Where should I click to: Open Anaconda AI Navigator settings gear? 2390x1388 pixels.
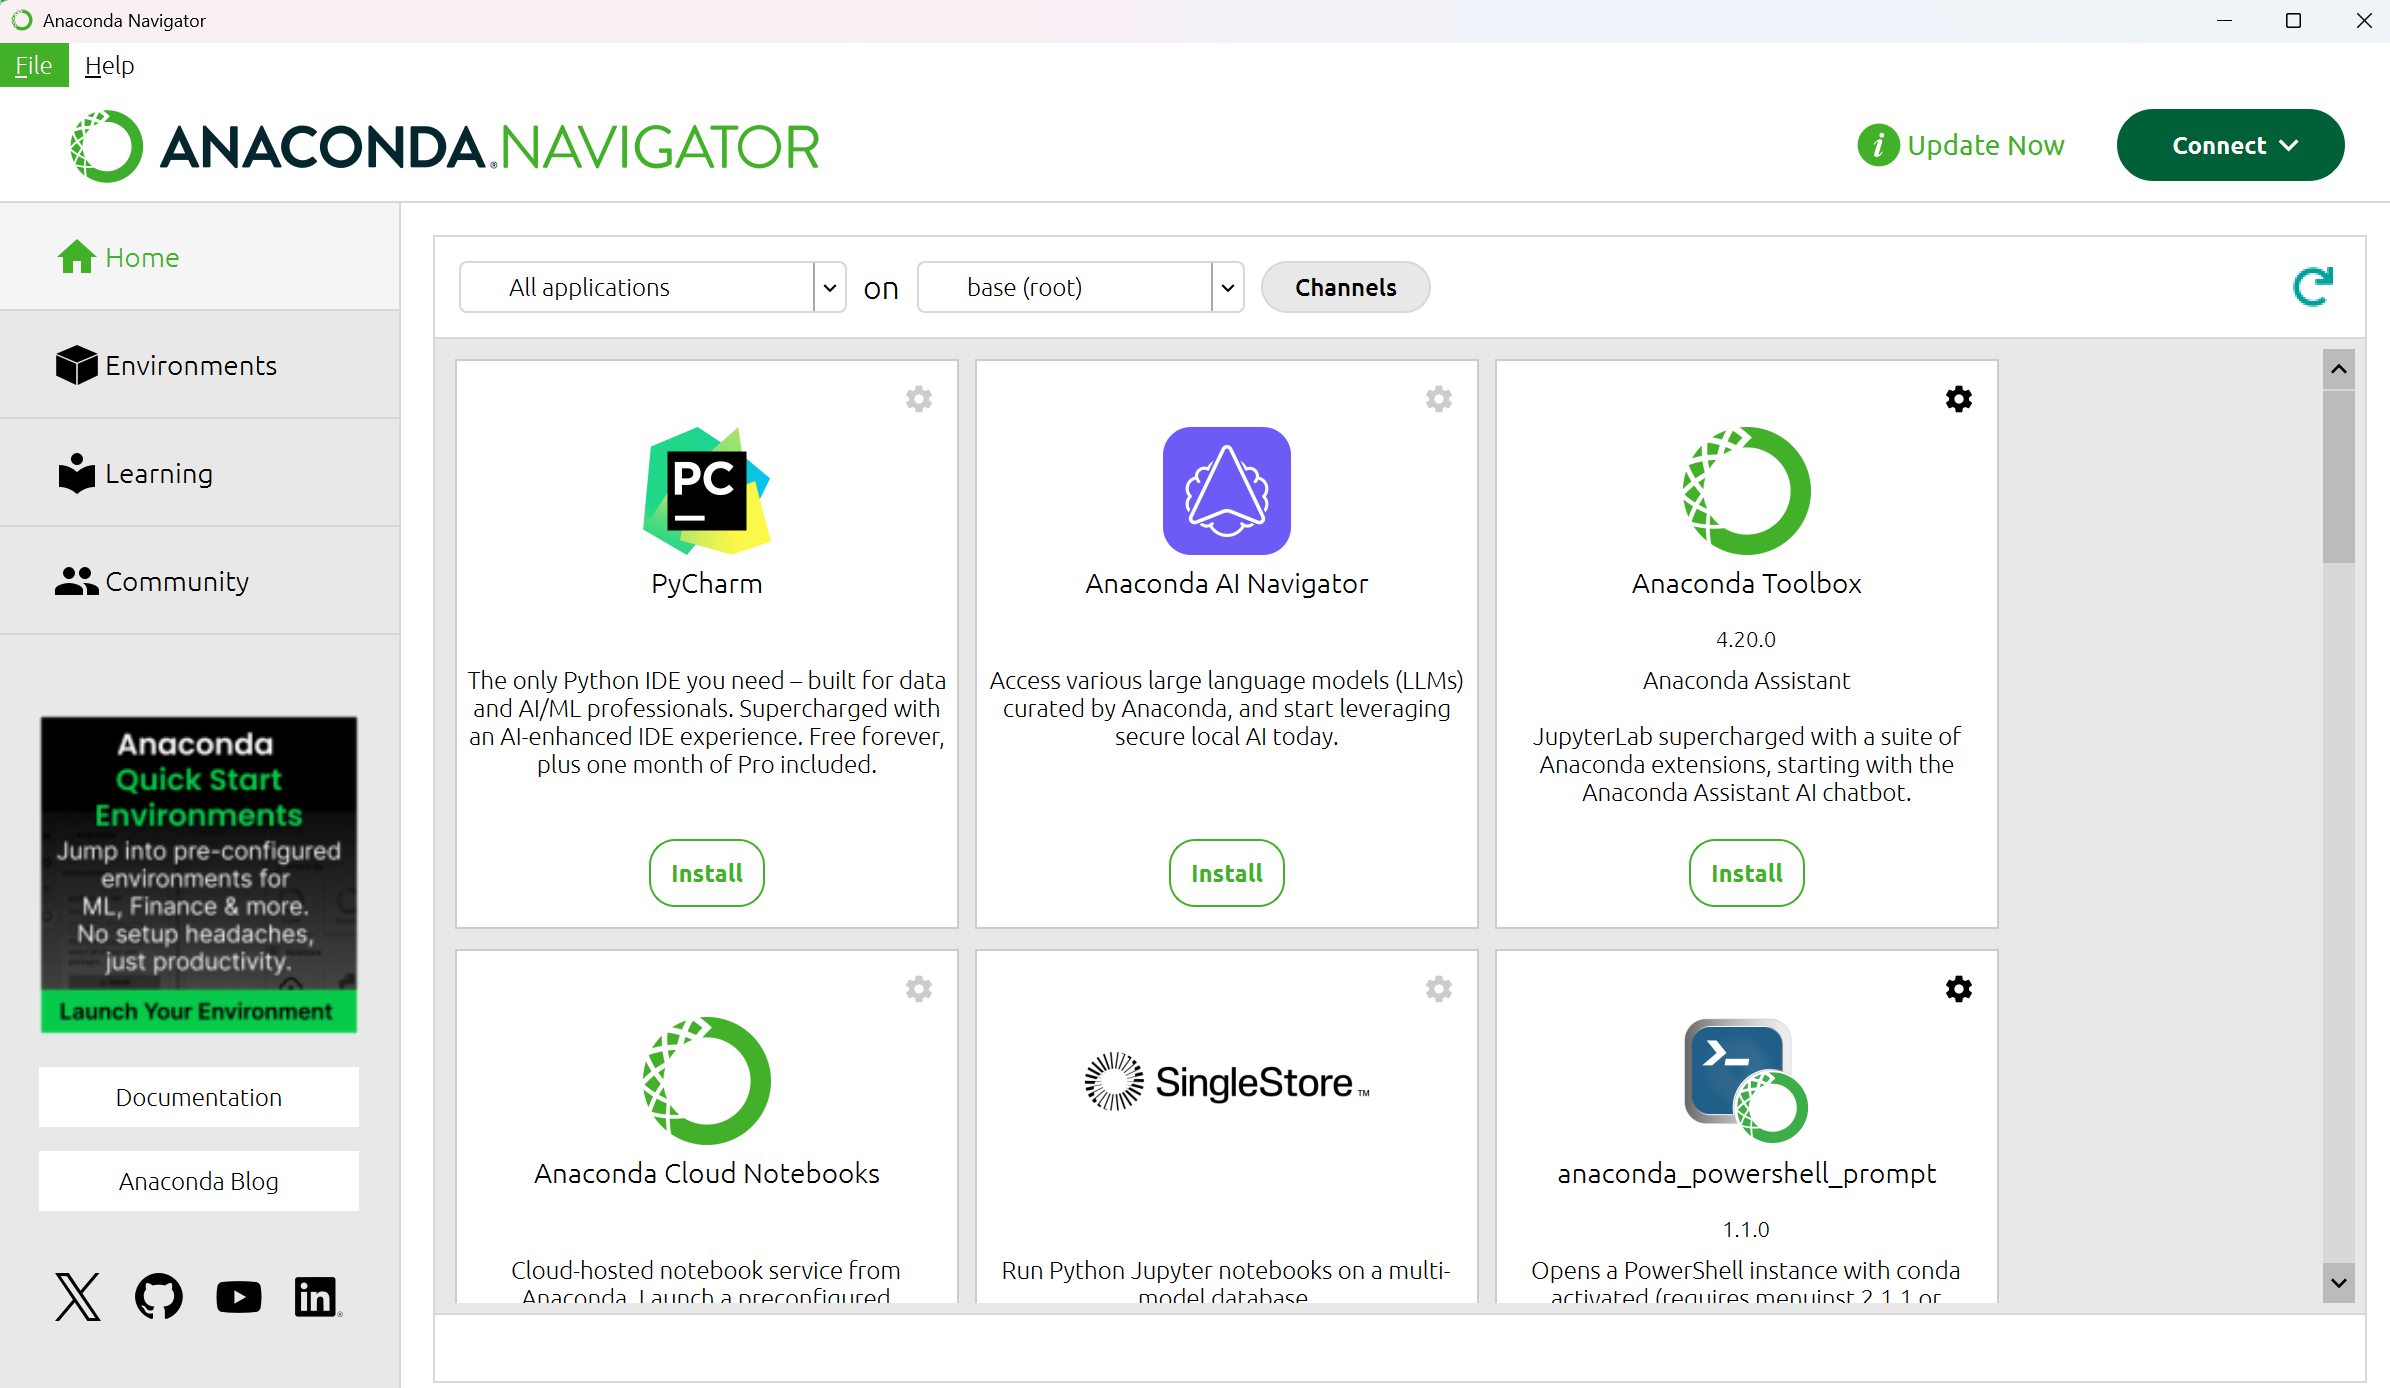[1439, 399]
